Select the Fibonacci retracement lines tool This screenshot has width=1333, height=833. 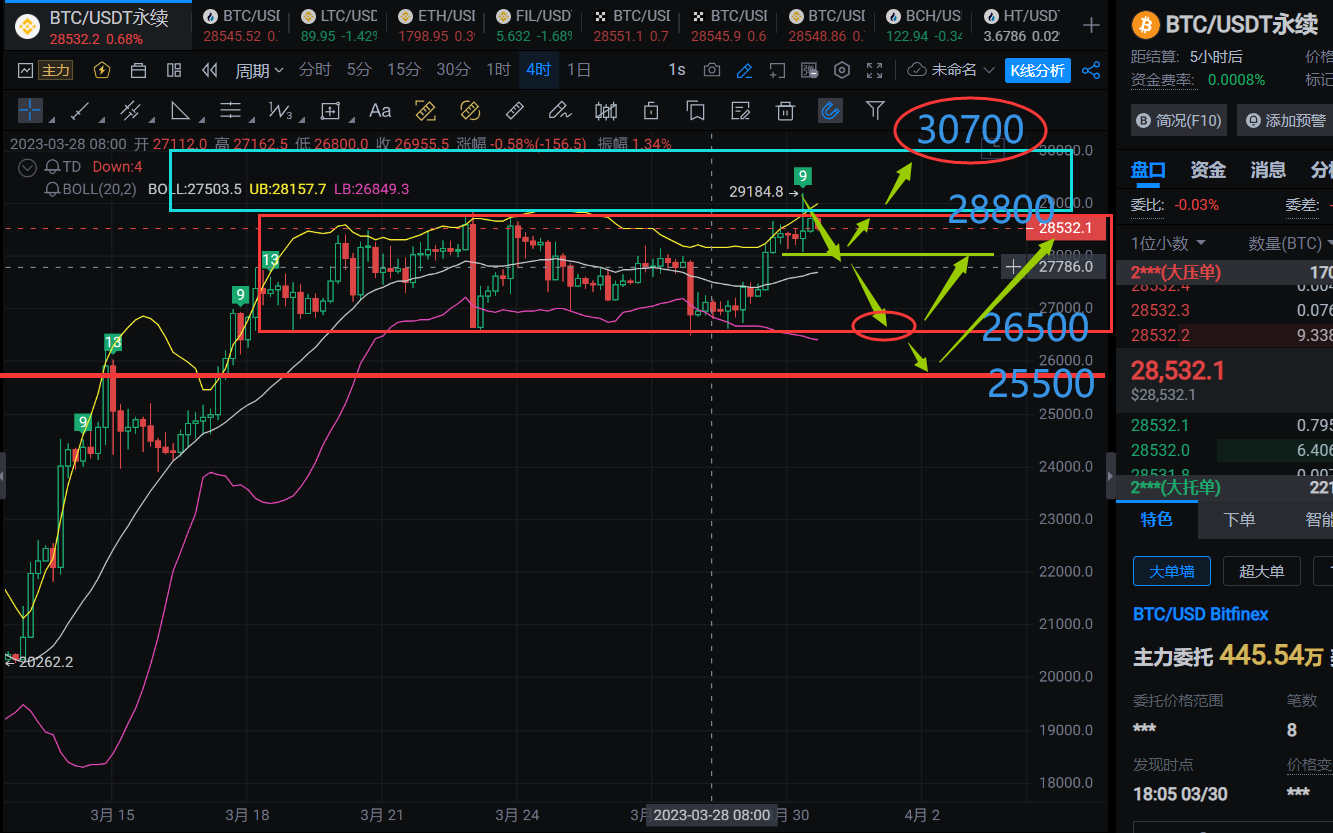231,111
